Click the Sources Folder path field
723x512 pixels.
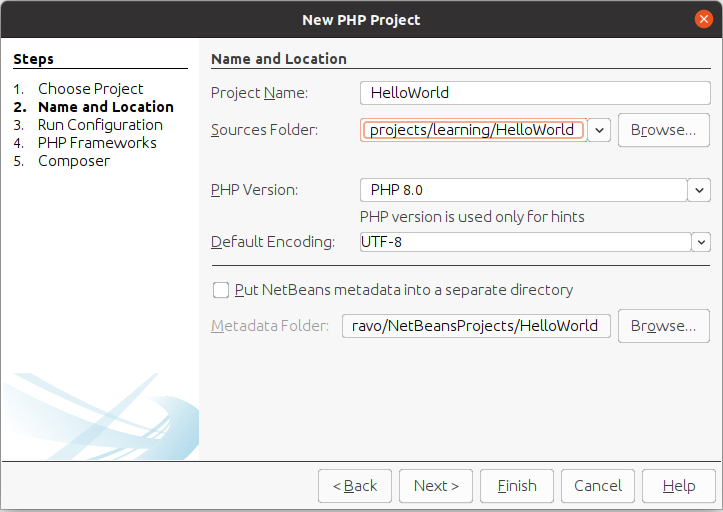click(x=474, y=130)
